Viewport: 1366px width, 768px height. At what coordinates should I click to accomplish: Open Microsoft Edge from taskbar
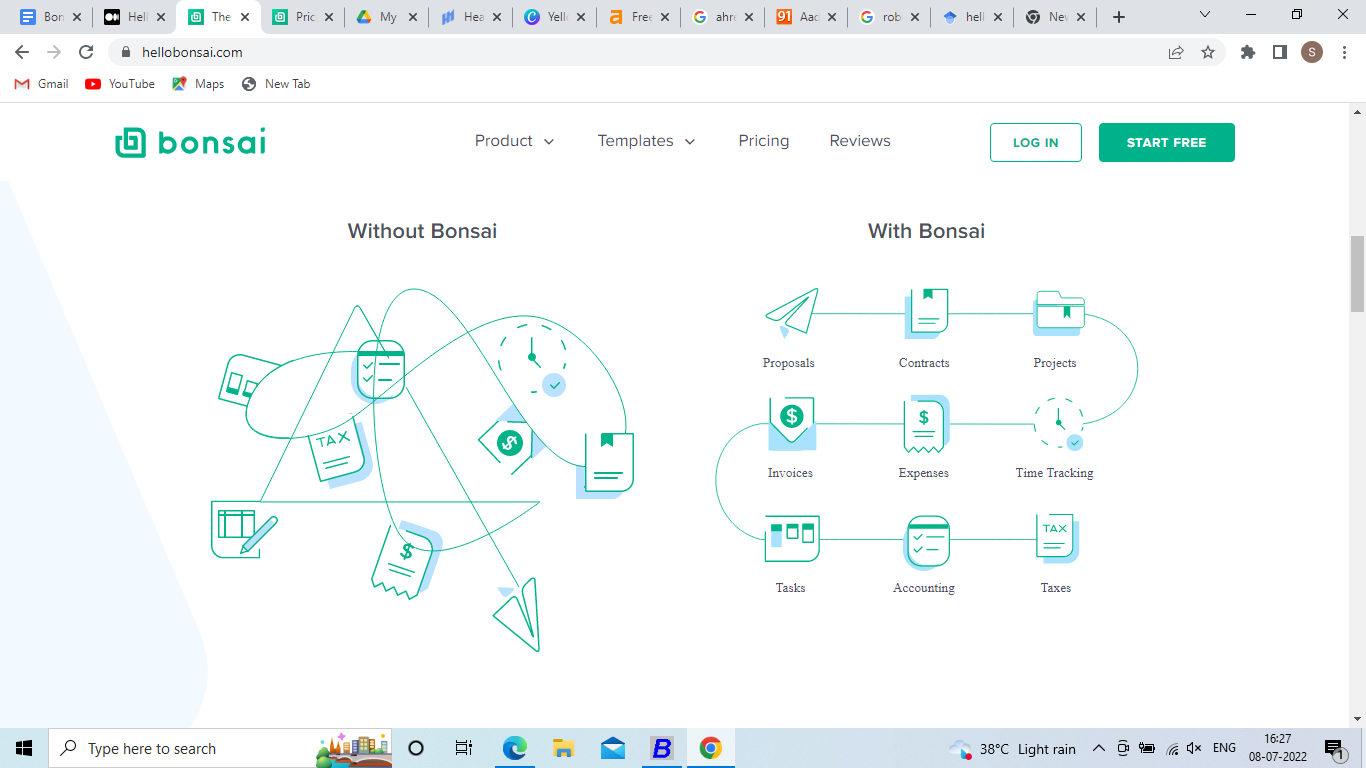(x=515, y=748)
